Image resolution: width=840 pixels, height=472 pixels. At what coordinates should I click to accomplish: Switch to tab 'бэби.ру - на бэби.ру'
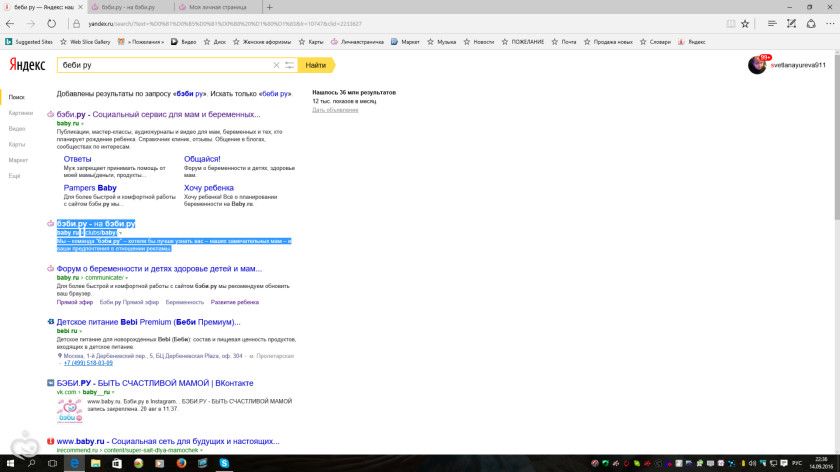click(128, 7)
